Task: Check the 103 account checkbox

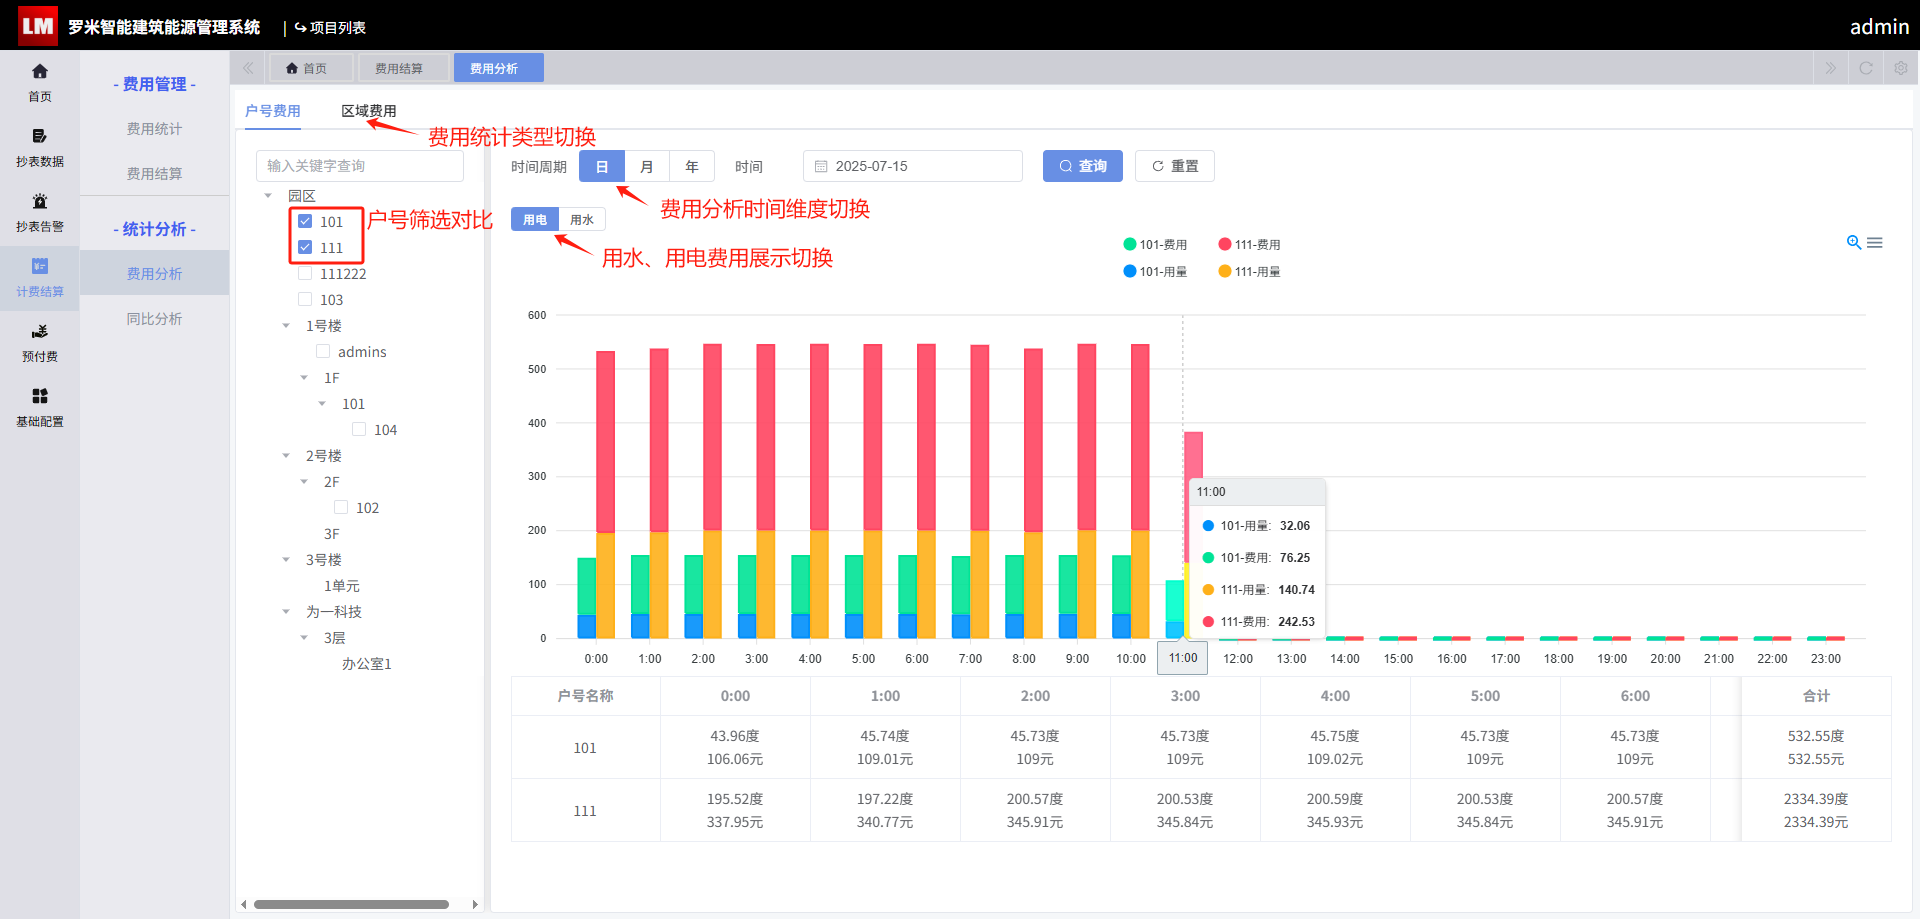Action: pyautogui.click(x=305, y=299)
